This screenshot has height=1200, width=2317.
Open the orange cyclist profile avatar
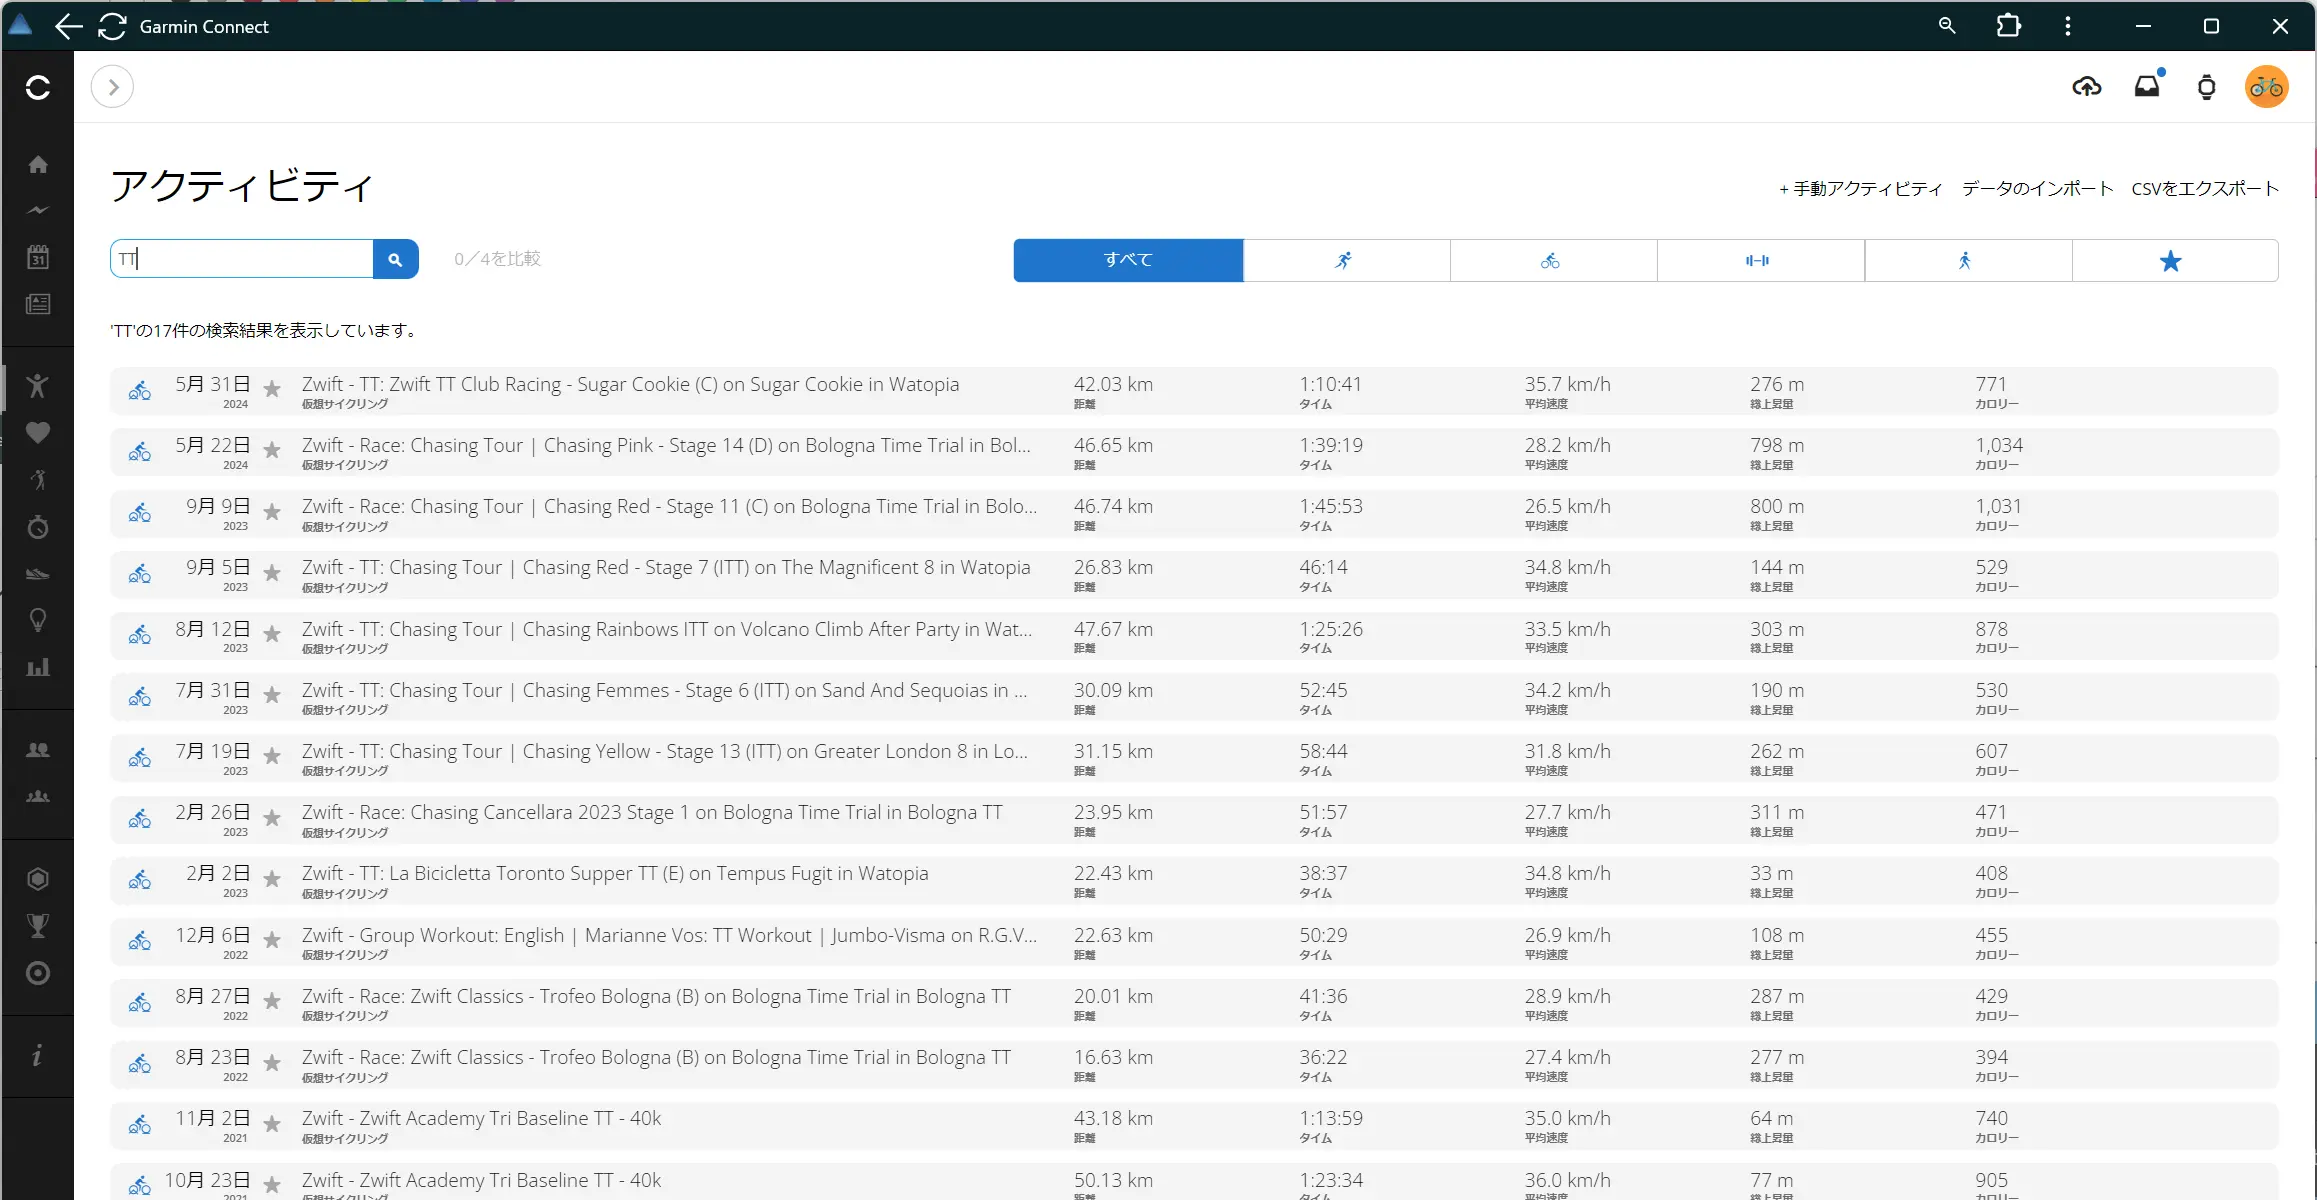(x=2267, y=87)
